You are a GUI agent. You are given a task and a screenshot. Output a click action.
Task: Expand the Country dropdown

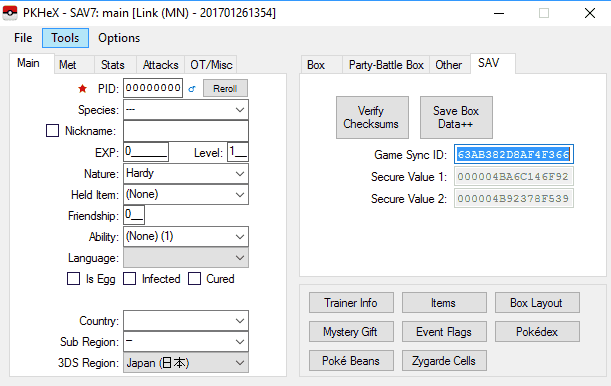point(186,321)
